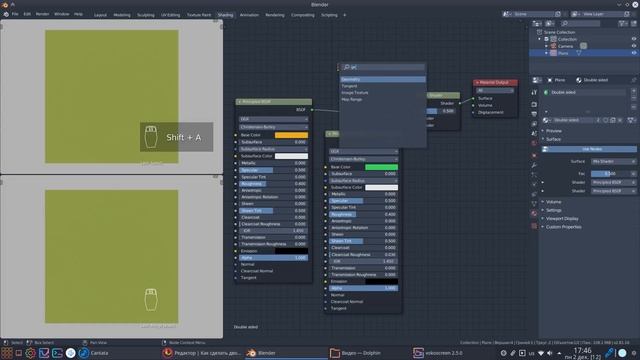Screen dimensions: 640x360
Task: Click the Camera object icon in outliner
Action: pos(553,46)
